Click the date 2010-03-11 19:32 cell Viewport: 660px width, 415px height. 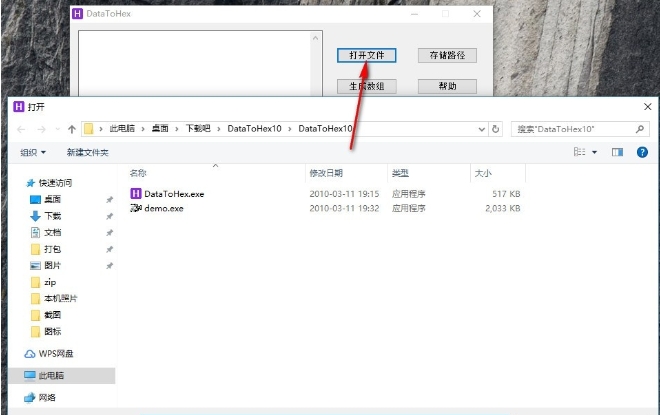point(344,208)
